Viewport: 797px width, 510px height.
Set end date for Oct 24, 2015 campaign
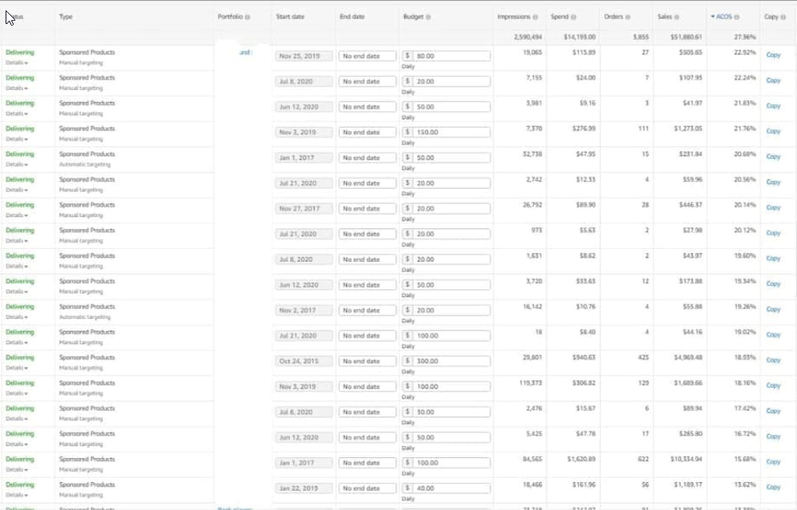367,361
